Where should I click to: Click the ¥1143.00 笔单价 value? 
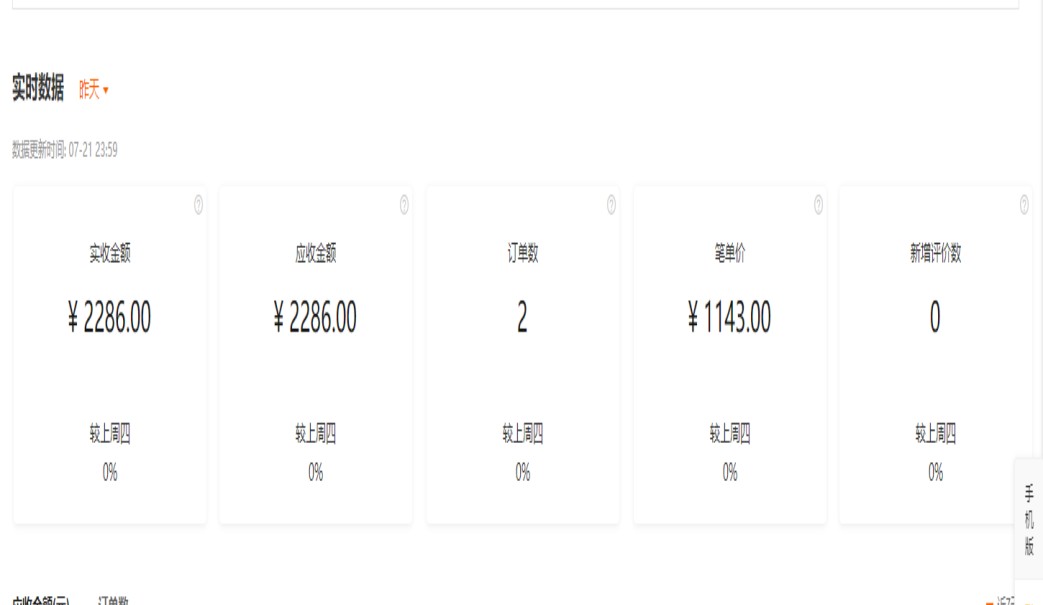click(x=729, y=318)
